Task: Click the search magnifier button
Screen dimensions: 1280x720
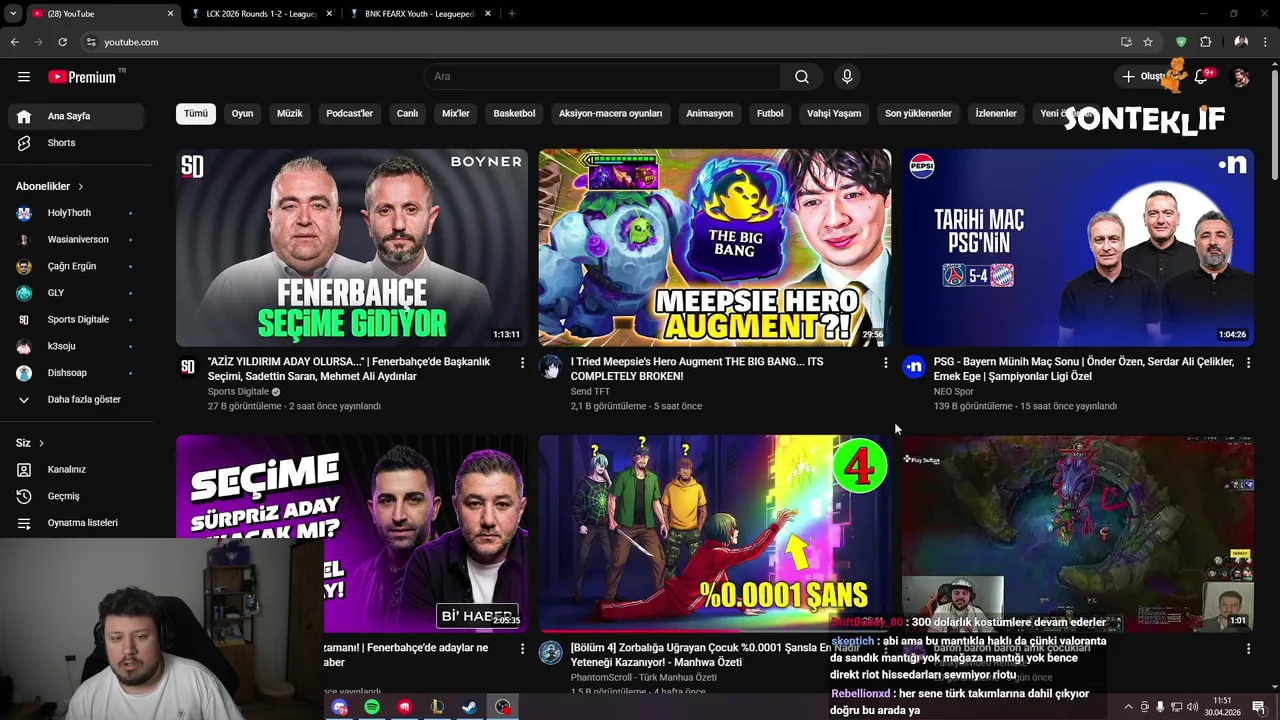Action: [x=802, y=76]
